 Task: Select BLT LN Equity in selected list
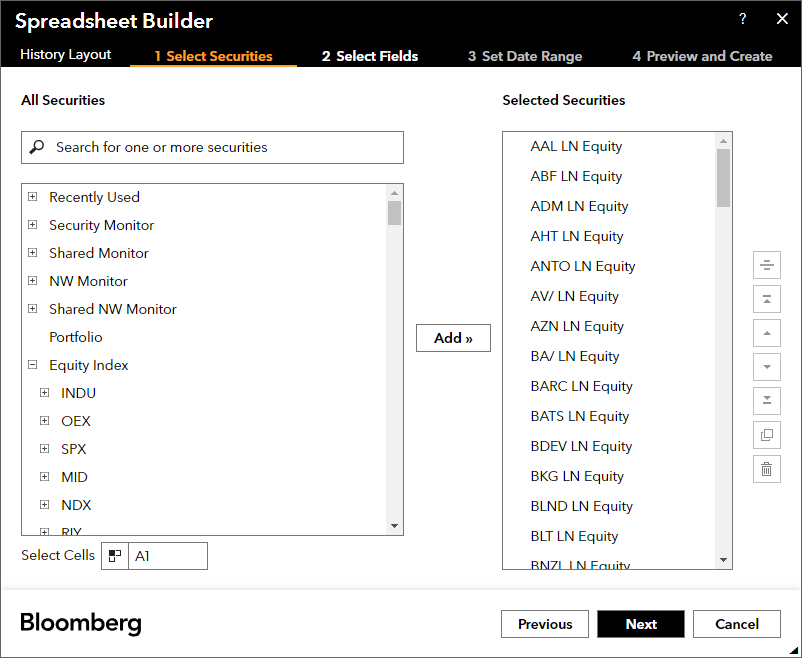(574, 536)
